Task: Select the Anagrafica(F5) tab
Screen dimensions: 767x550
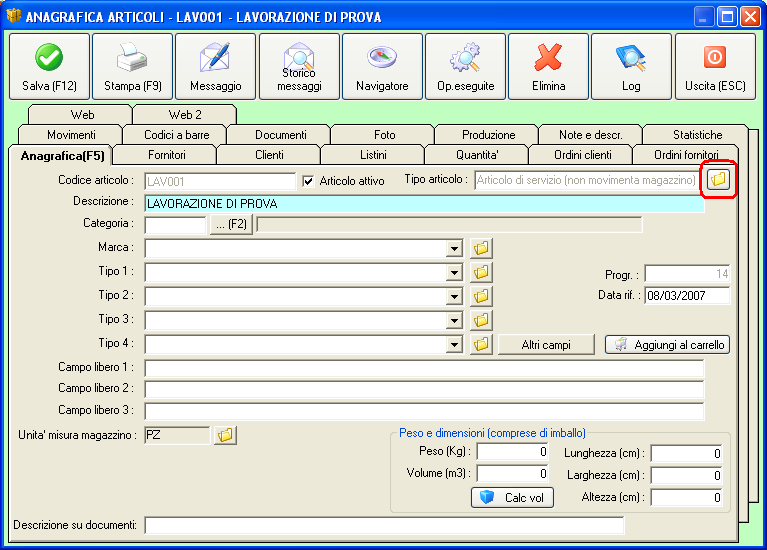Action: point(62,156)
